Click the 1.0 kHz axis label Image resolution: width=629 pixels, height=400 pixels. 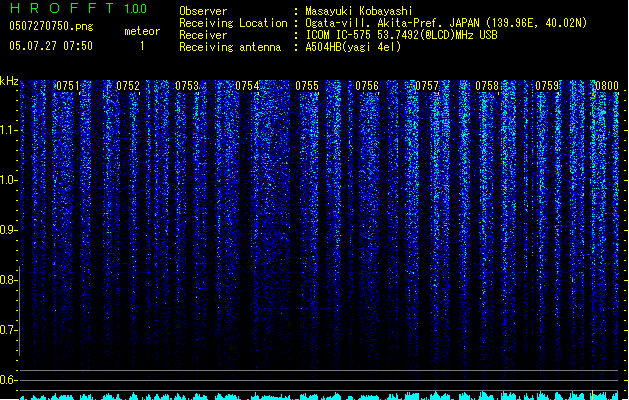coord(8,180)
